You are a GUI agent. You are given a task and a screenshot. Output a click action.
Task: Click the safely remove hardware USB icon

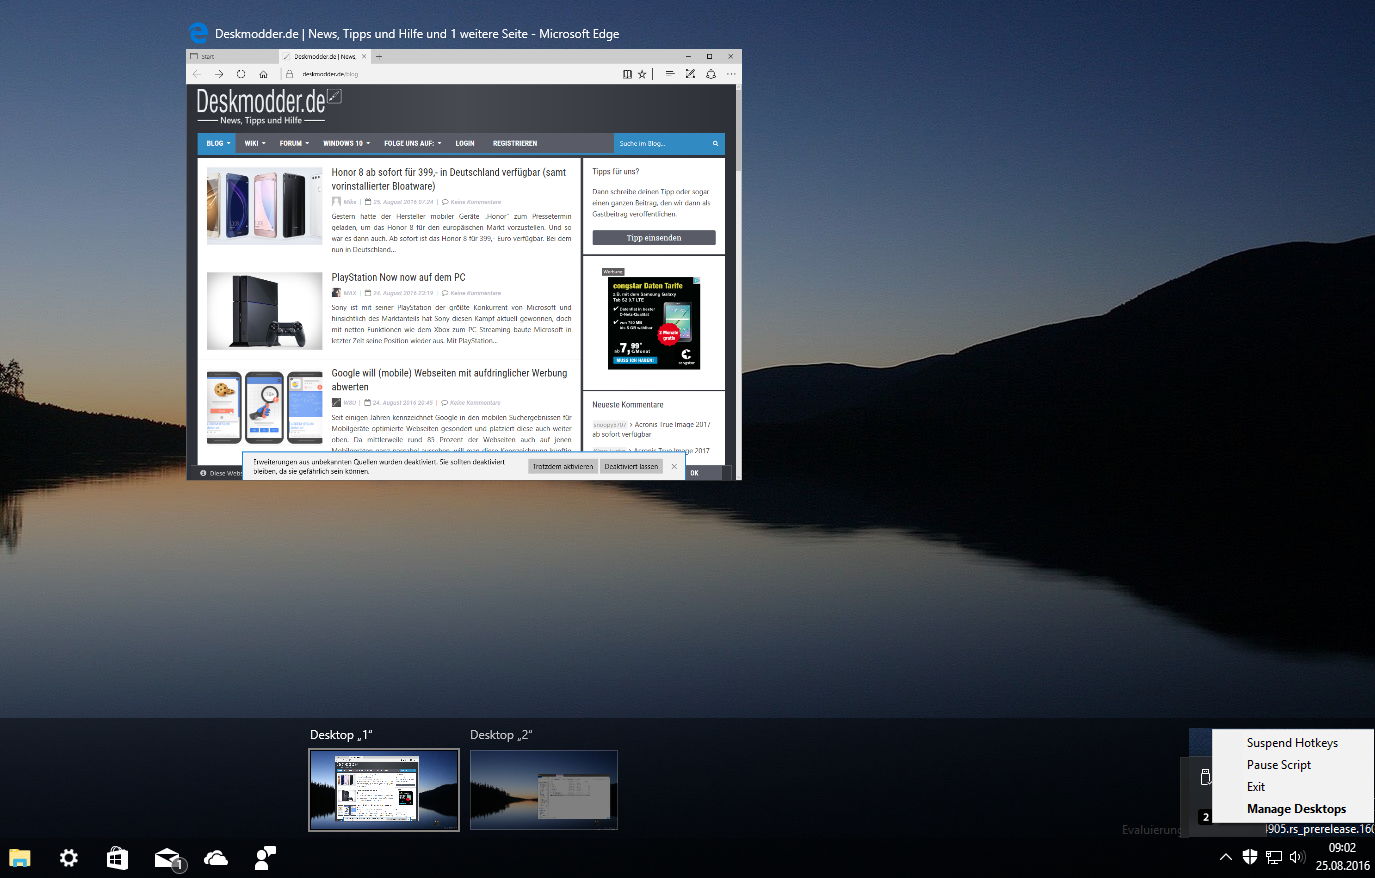(x=1205, y=777)
